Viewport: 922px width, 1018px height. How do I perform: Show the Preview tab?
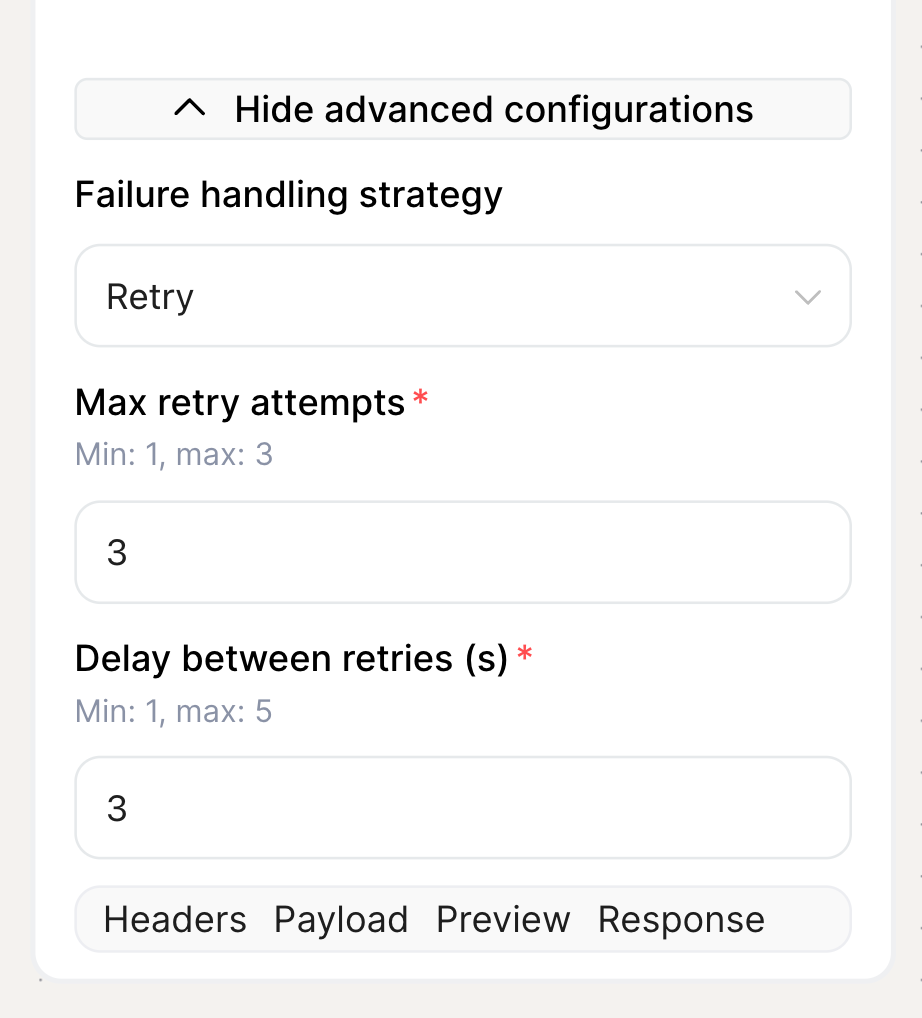pos(503,919)
